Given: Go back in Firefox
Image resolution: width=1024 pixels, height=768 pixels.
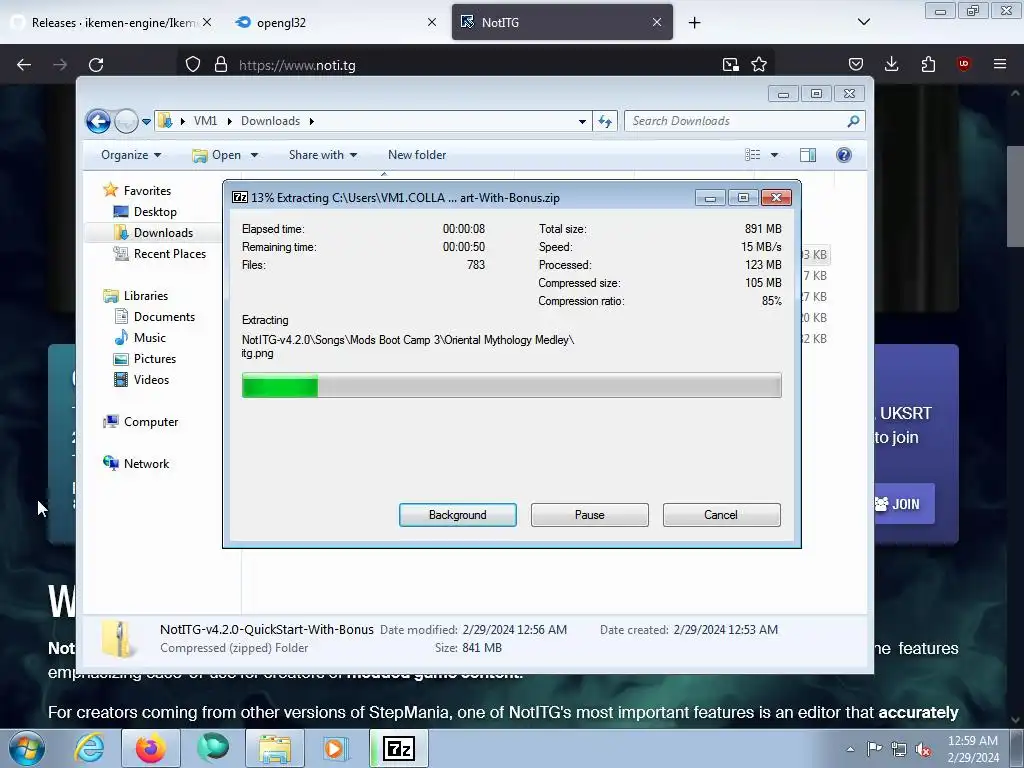Looking at the screenshot, I should pyautogui.click(x=24, y=65).
